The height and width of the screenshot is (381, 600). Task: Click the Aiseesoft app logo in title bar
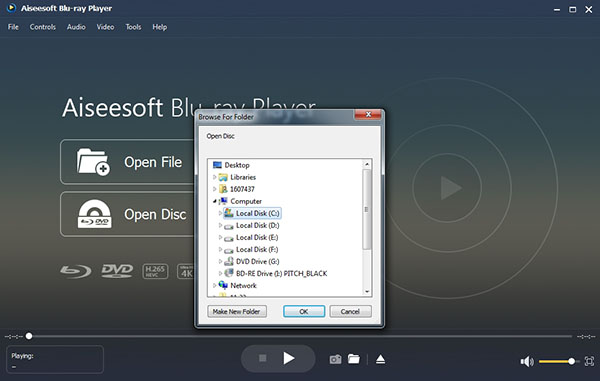(x=11, y=8)
